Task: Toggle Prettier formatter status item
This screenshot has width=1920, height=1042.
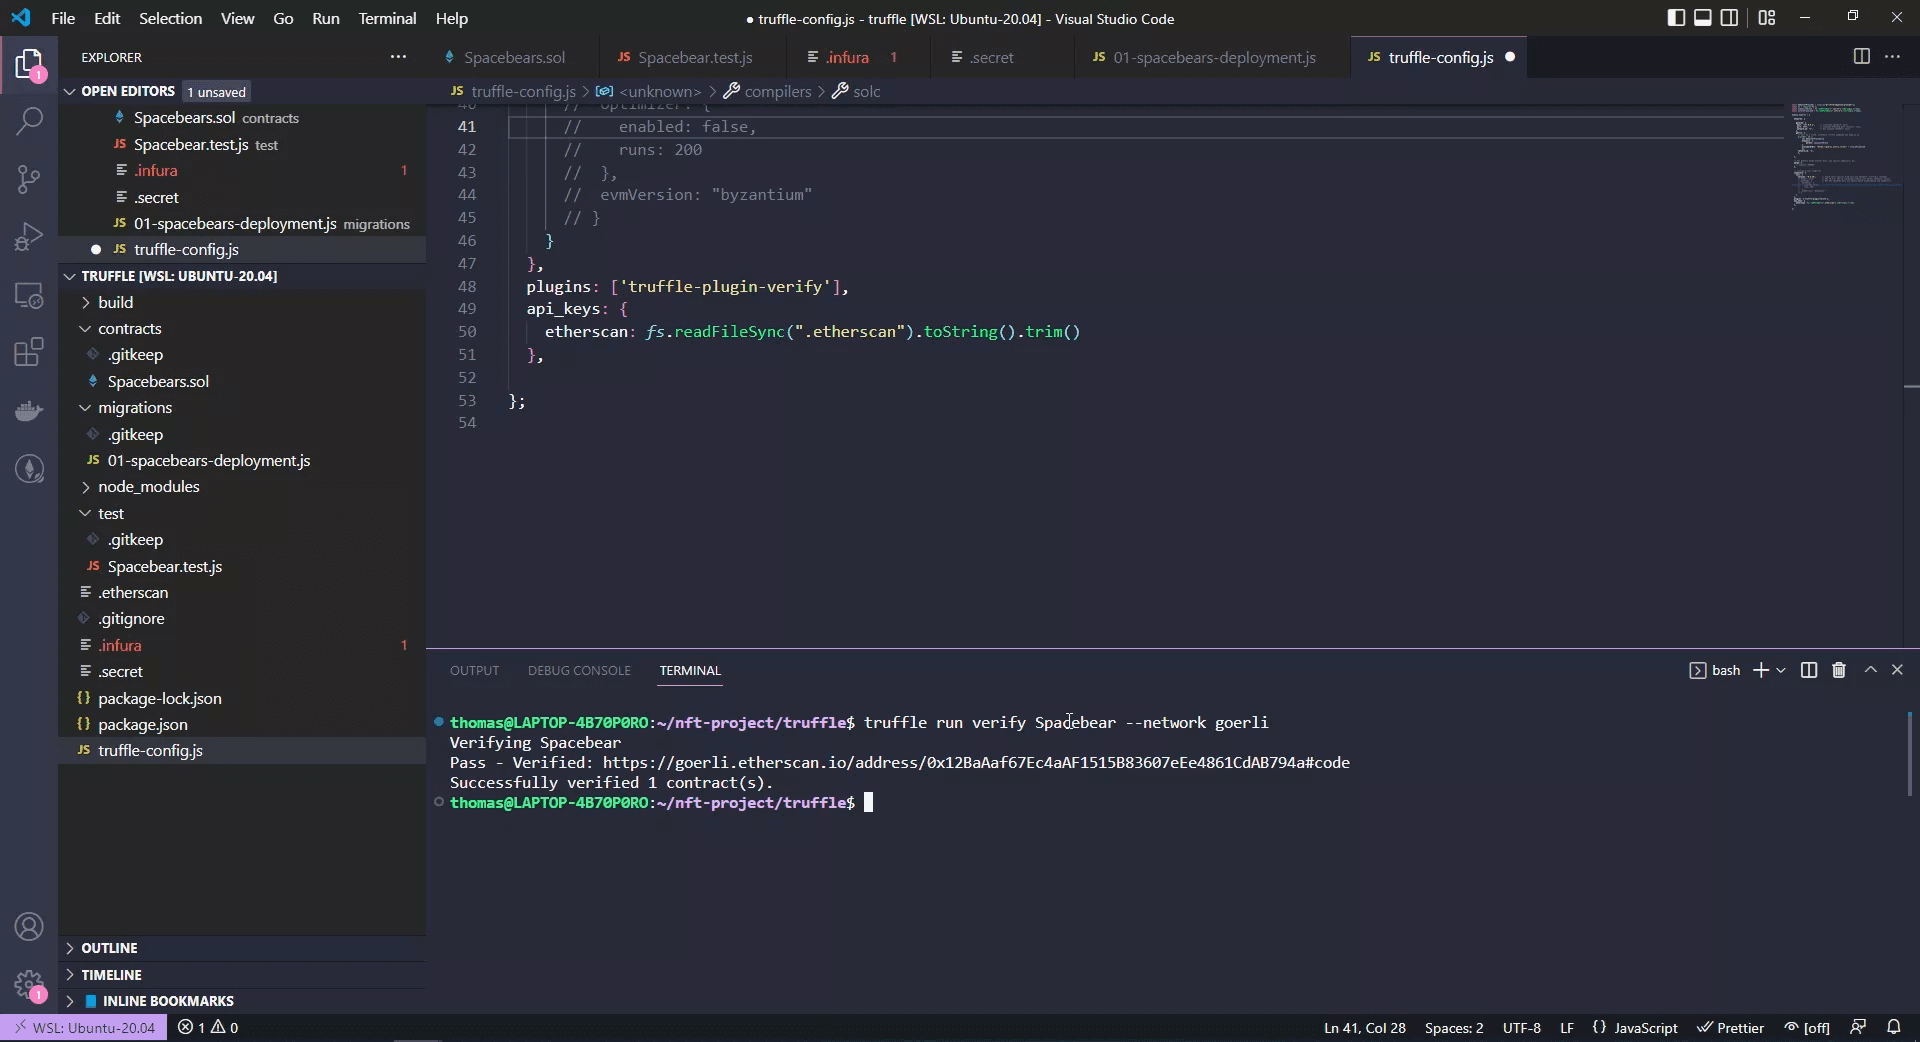Action: coord(1731,1027)
